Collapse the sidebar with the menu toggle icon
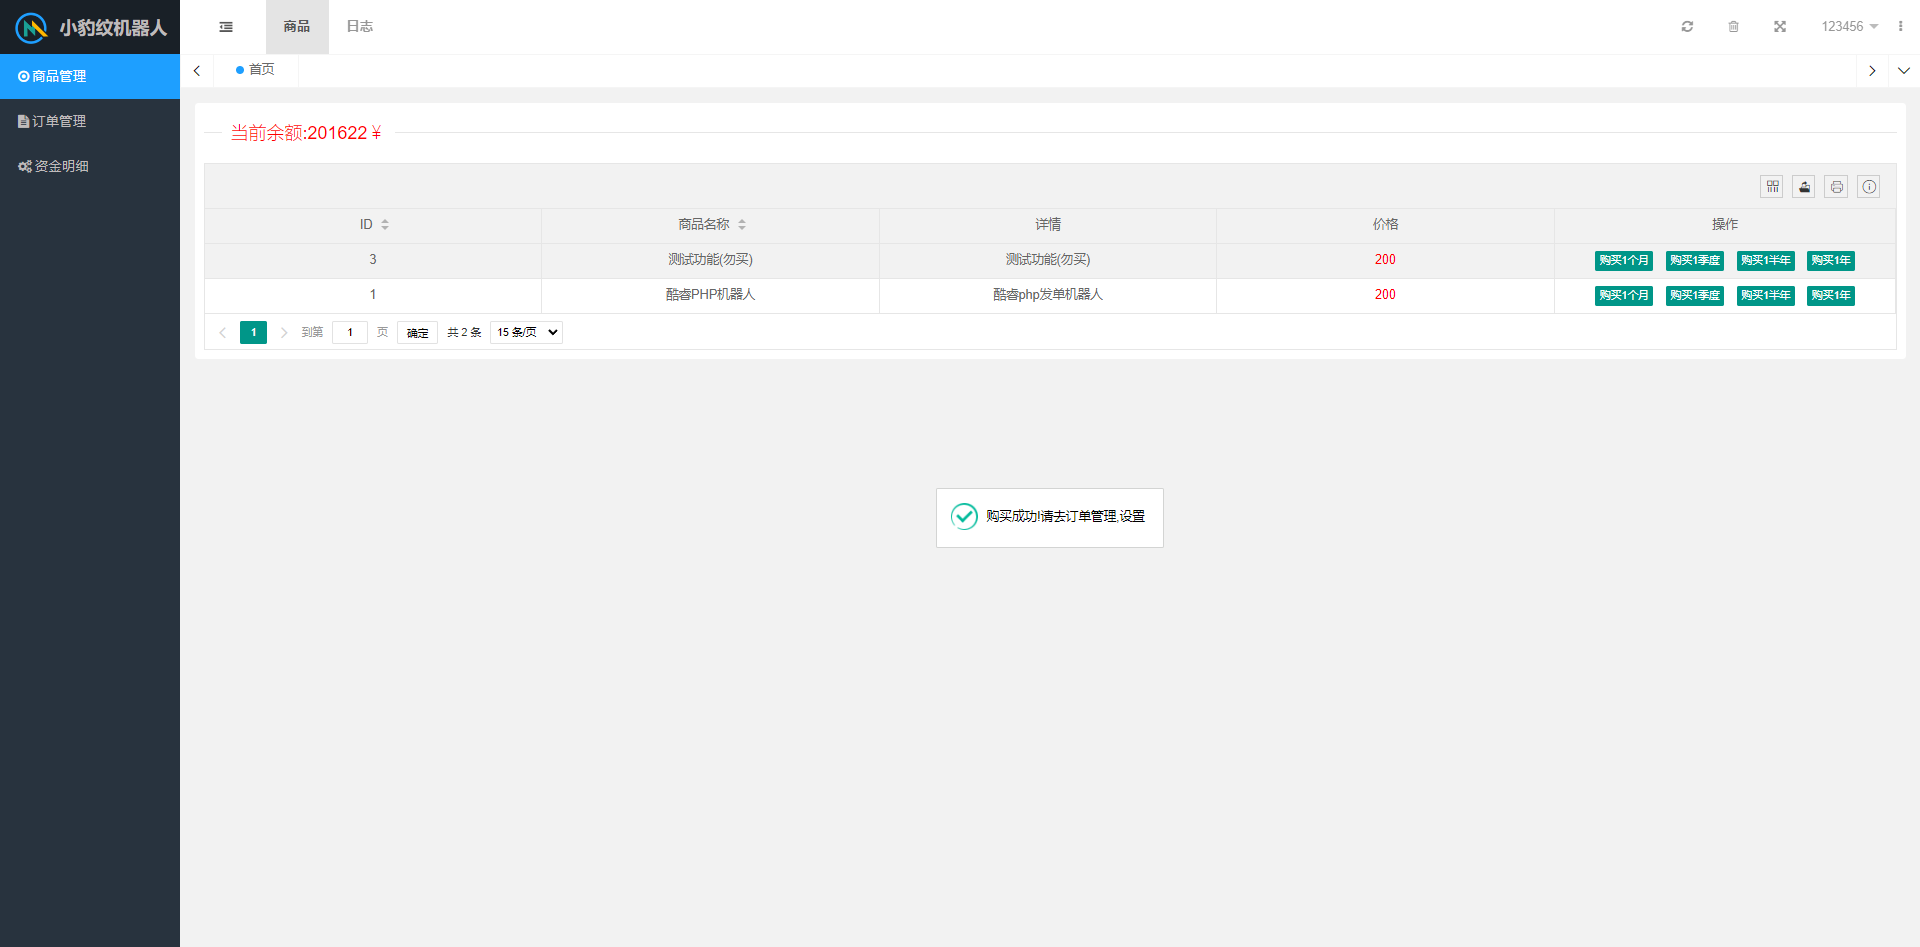 (226, 27)
